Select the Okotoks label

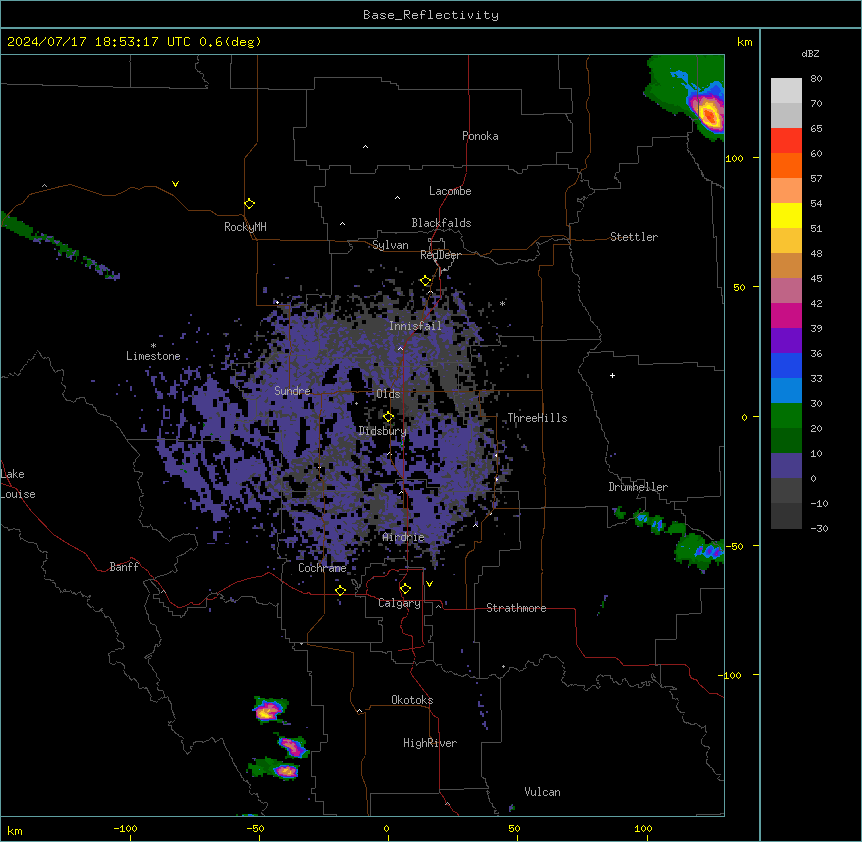coord(412,700)
